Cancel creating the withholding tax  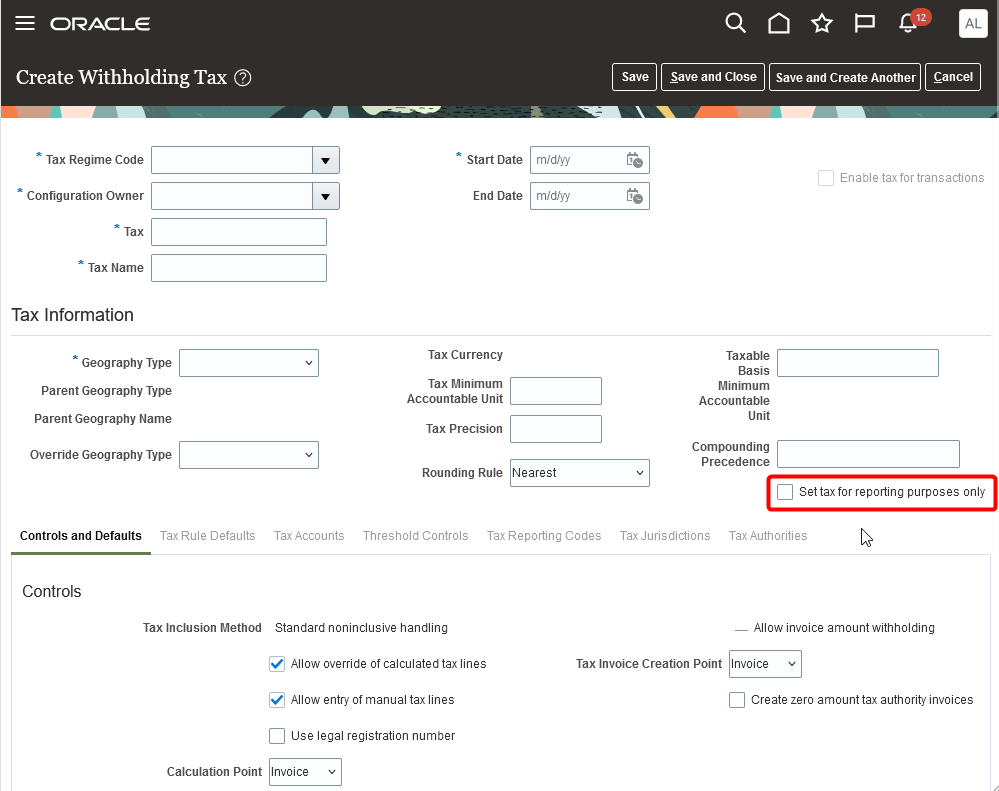tap(952, 77)
